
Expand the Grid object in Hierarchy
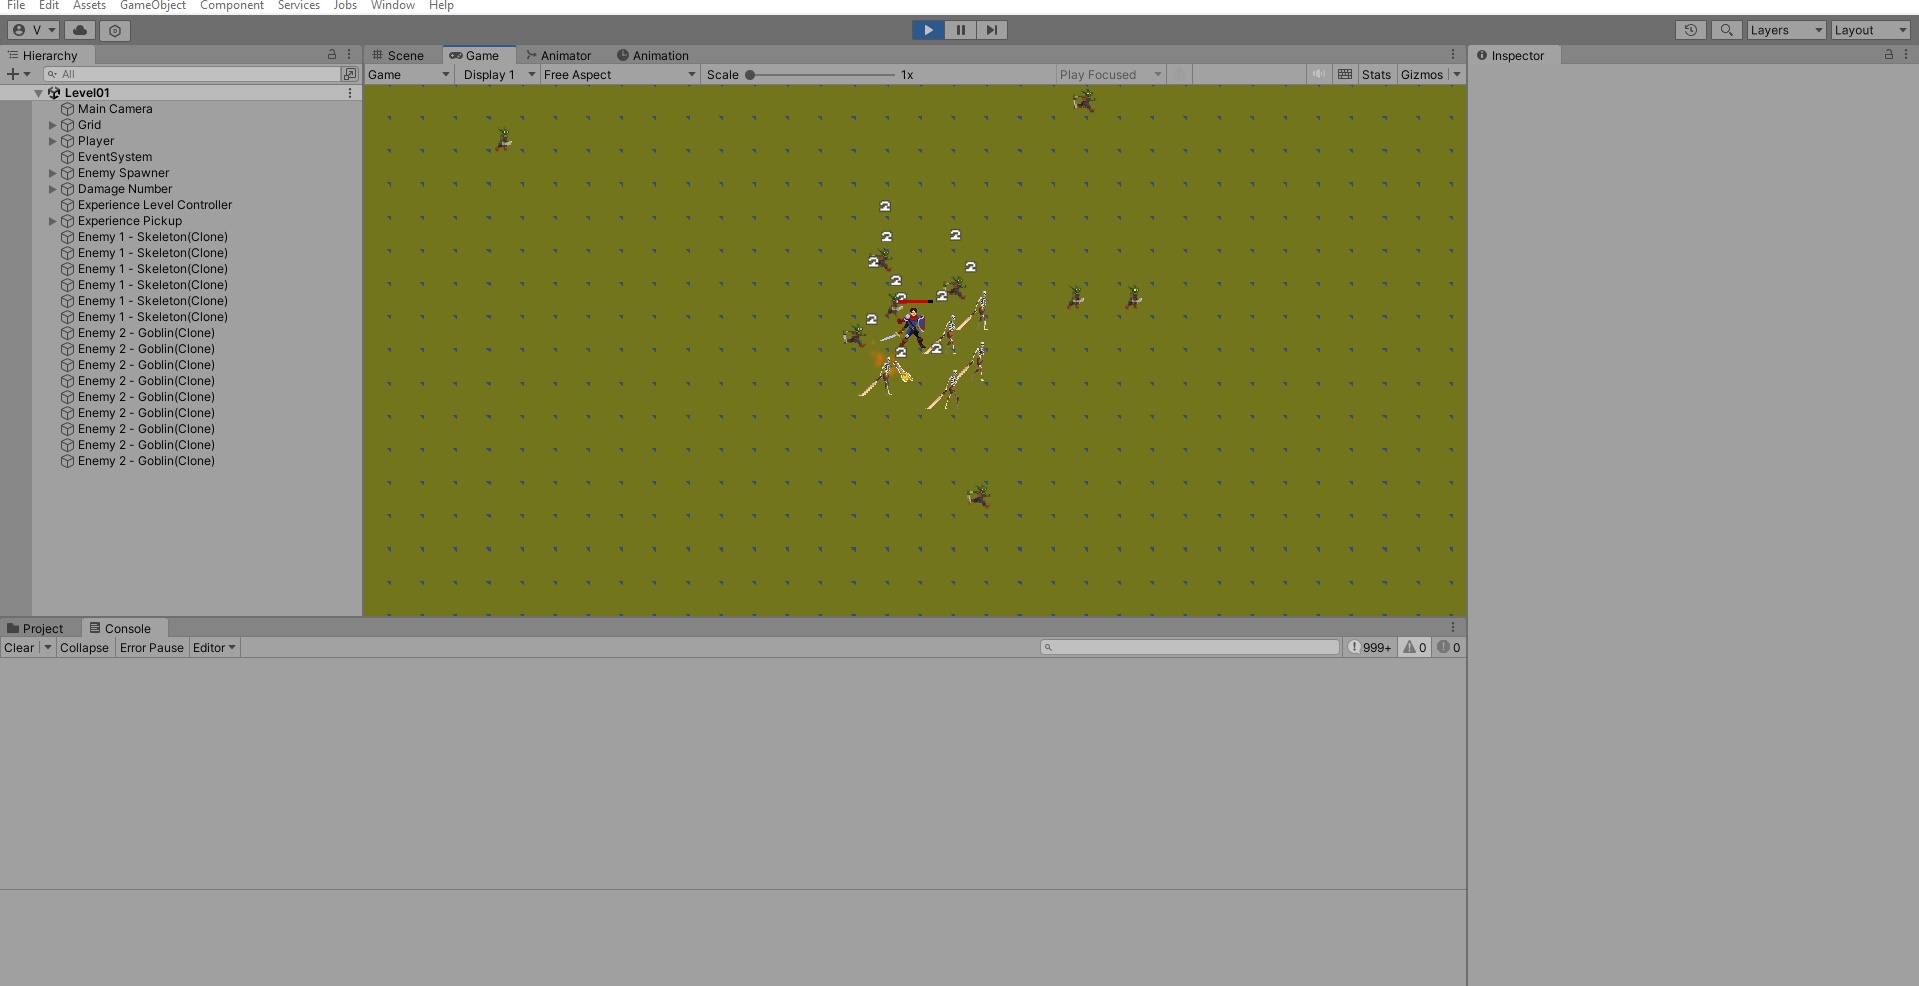pyautogui.click(x=53, y=125)
